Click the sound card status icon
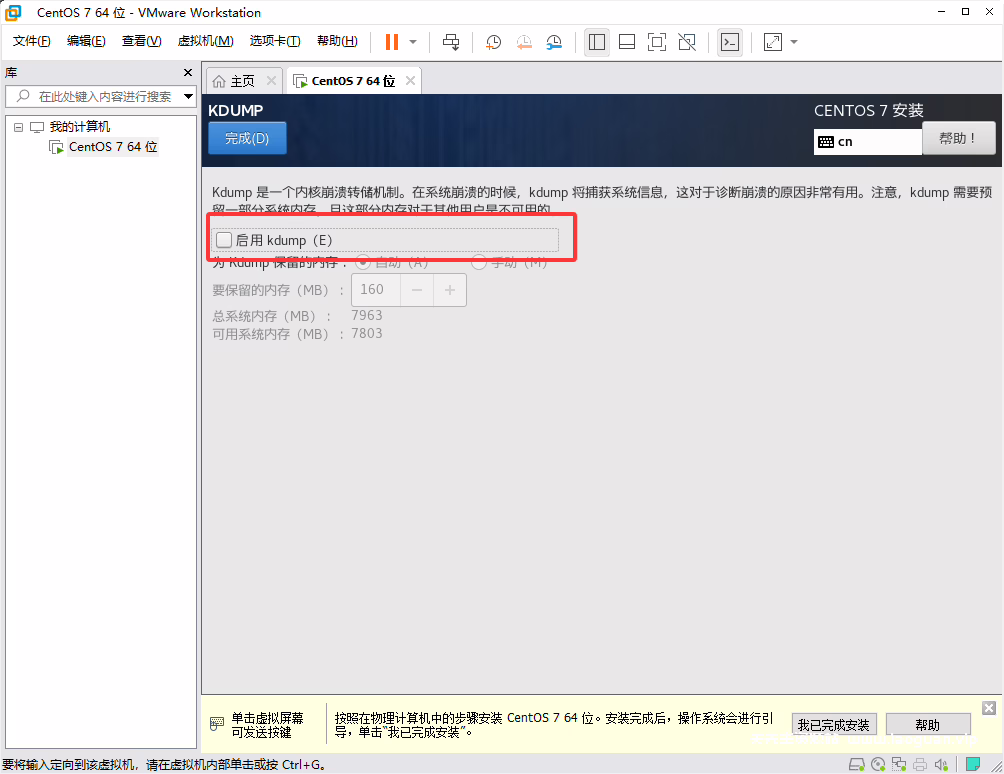1004x774 pixels. [941, 764]
